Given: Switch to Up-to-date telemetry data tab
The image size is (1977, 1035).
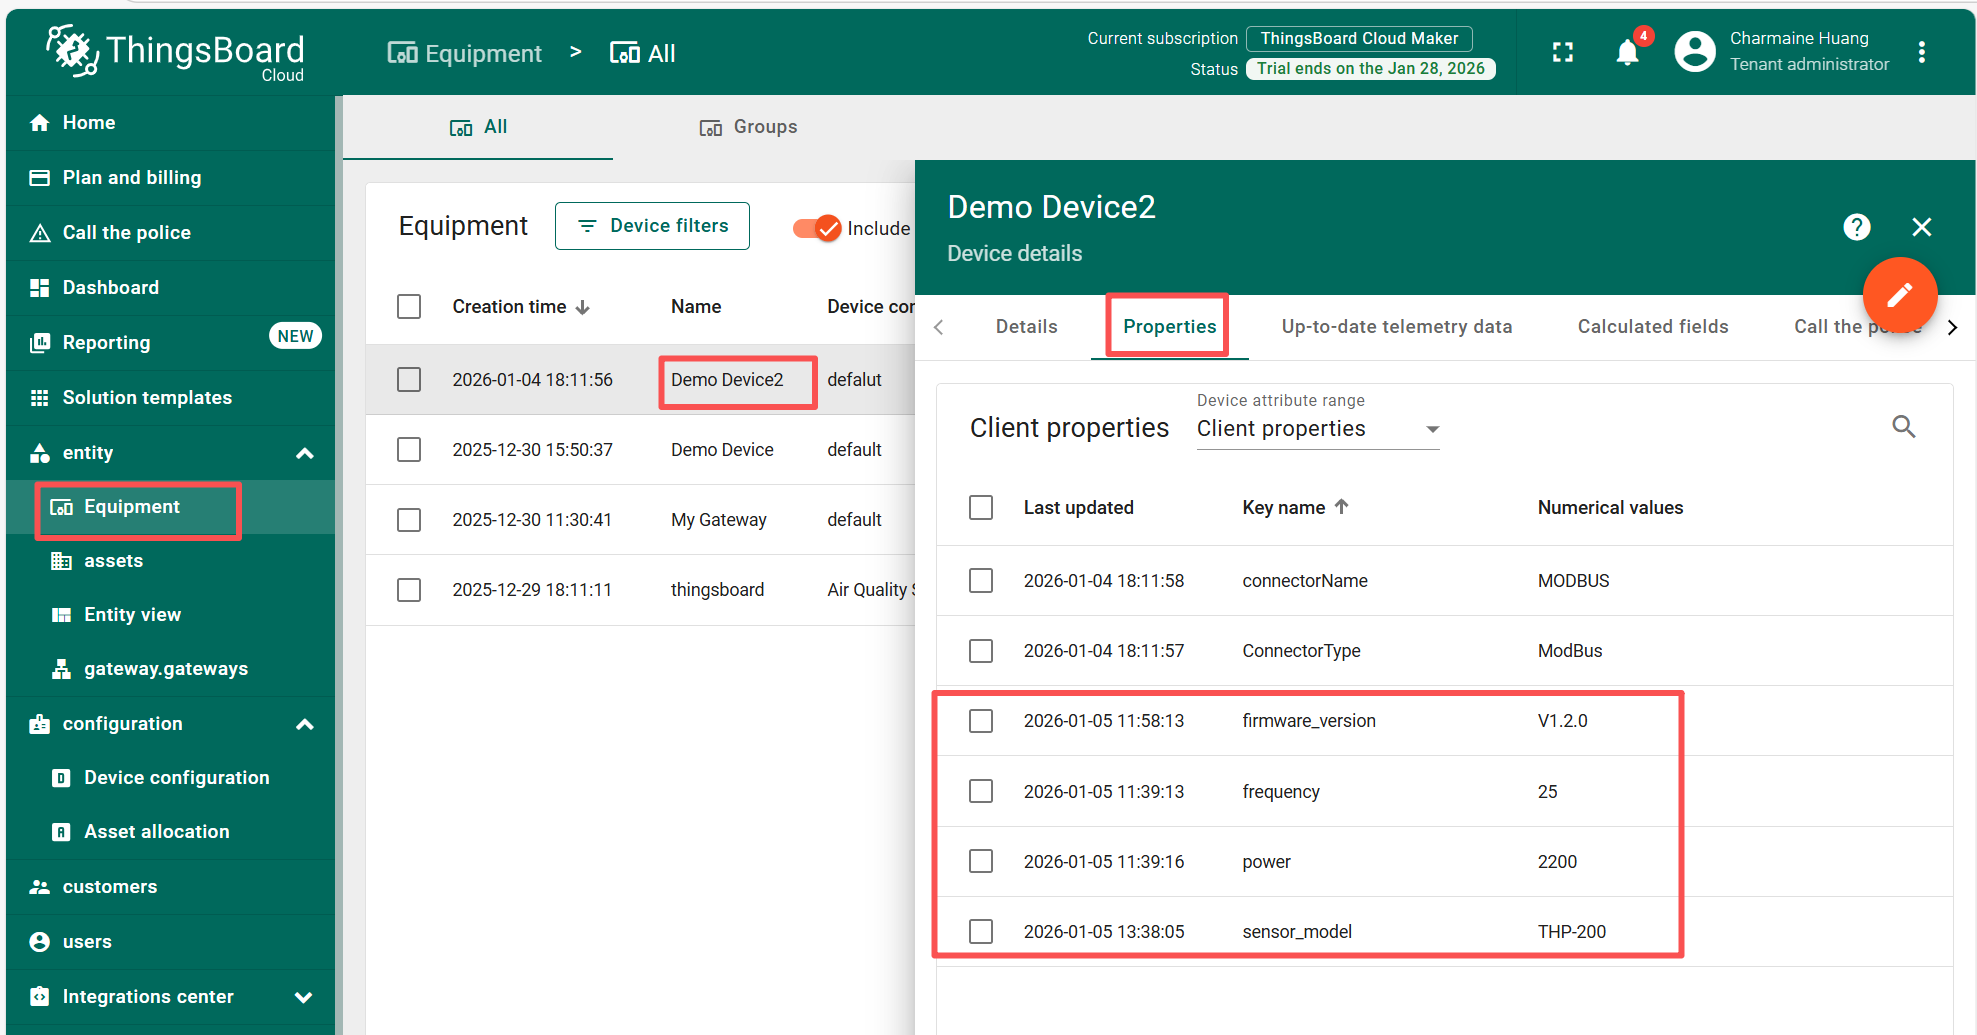Looking at the screenshot, I should 1396,327.
